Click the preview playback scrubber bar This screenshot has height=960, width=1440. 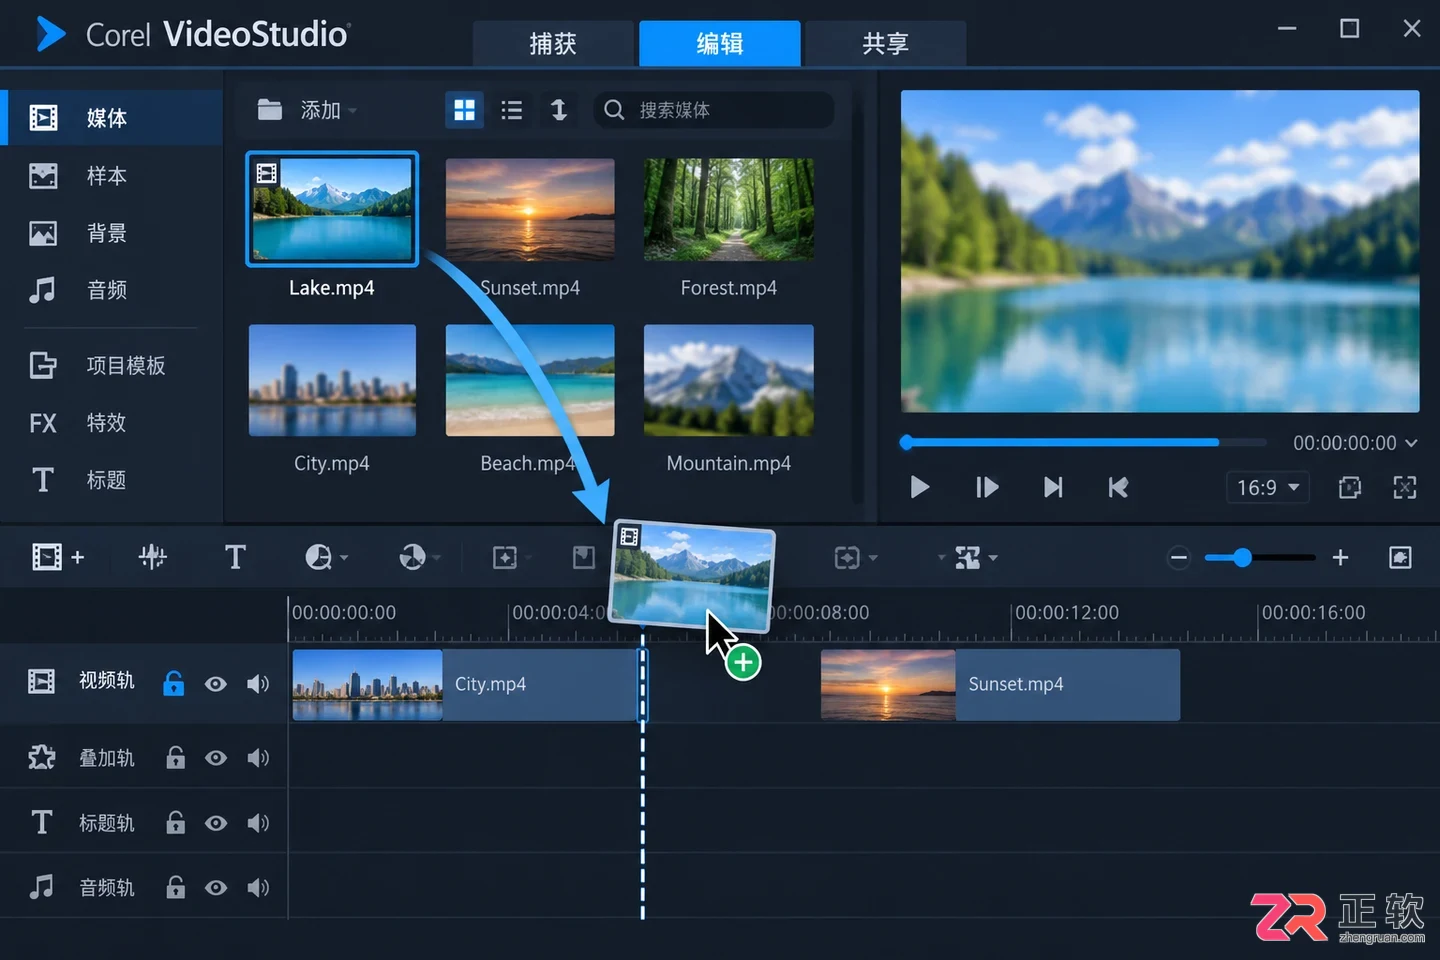pyautogui.click(x=1085, y=442)
